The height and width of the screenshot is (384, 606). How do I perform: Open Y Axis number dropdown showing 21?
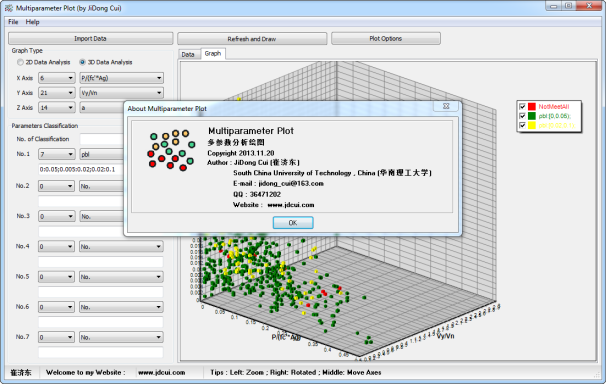point(56,93)
